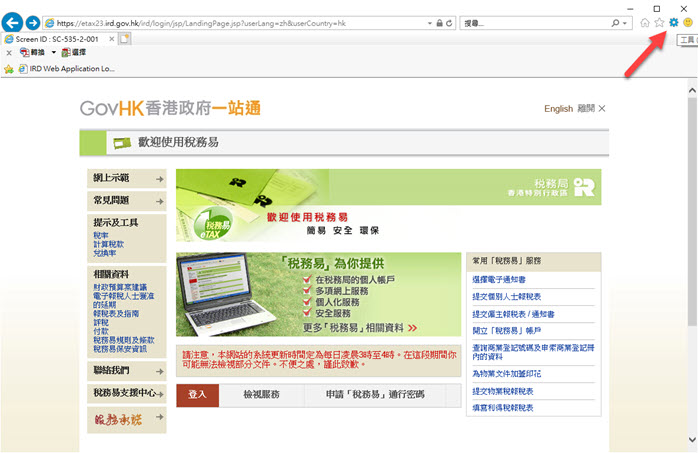Click the 轉換 PDF convert toolbar button
This screenshot has width=698, height=453.
[x=32, y=53]
